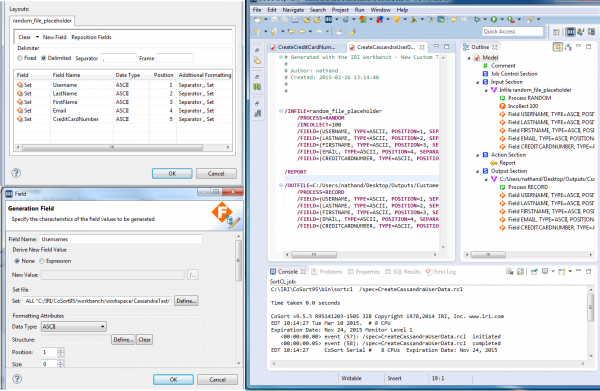The height and width of the screenshot is (391, 600).
Task: Collapse the Infile random_file_placeholder node
Action: (x=486, y=90)
